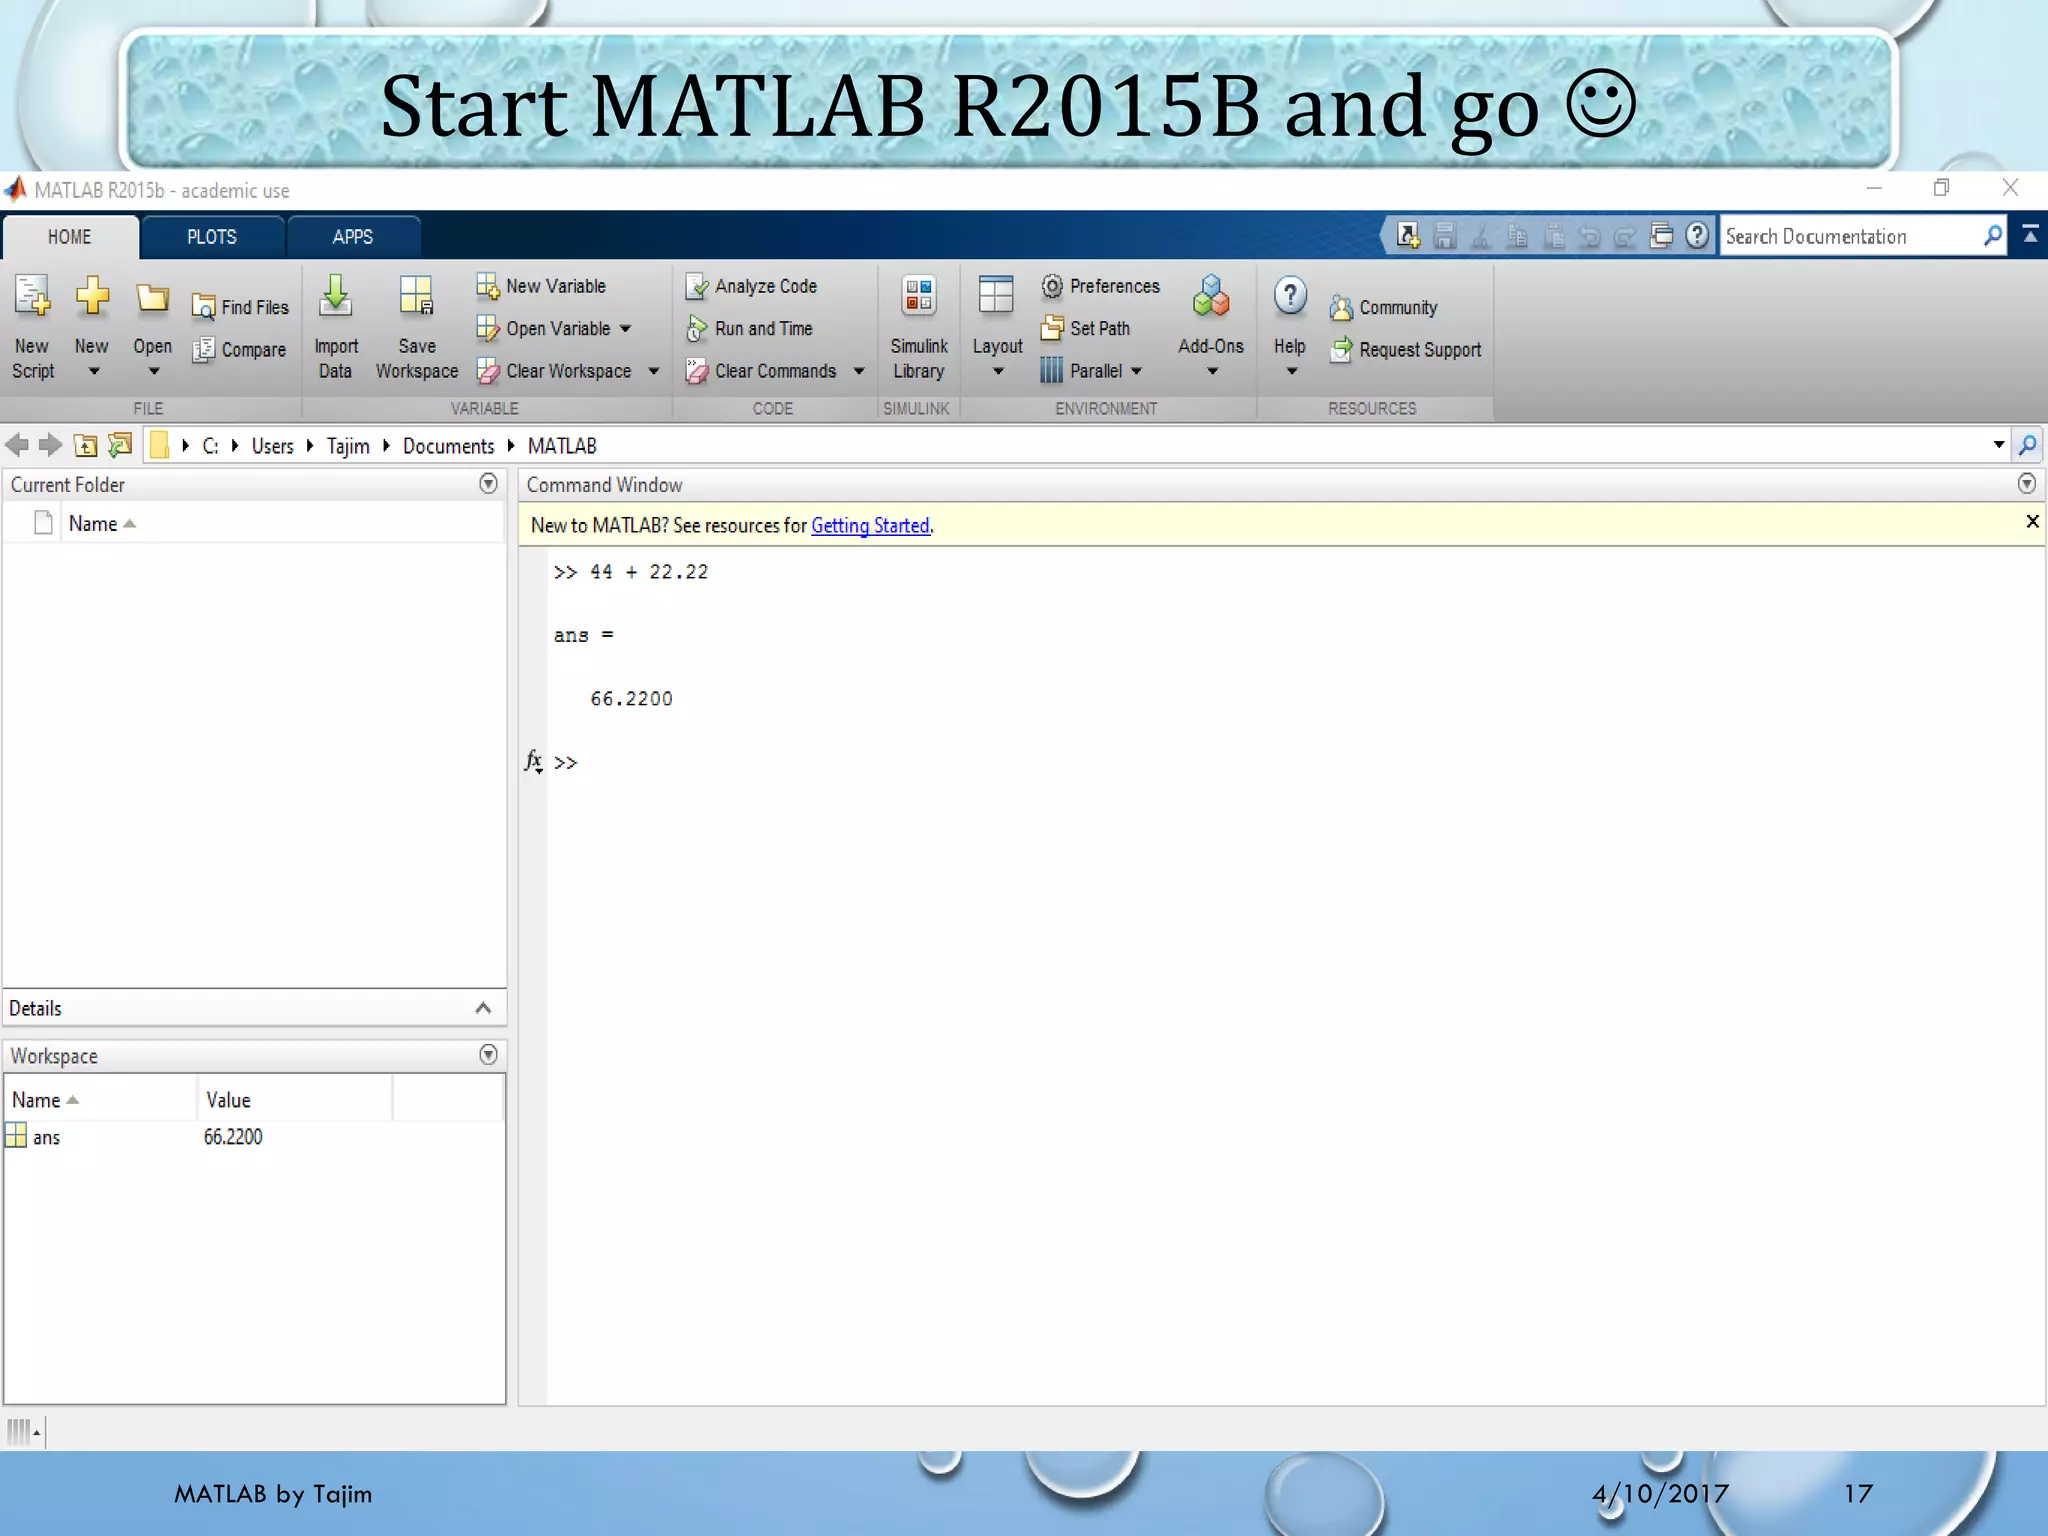The width and height of the screenshot is (2048, 1536).
Task: Click the search magnifier in documentation box
Action: point(1993,236)
